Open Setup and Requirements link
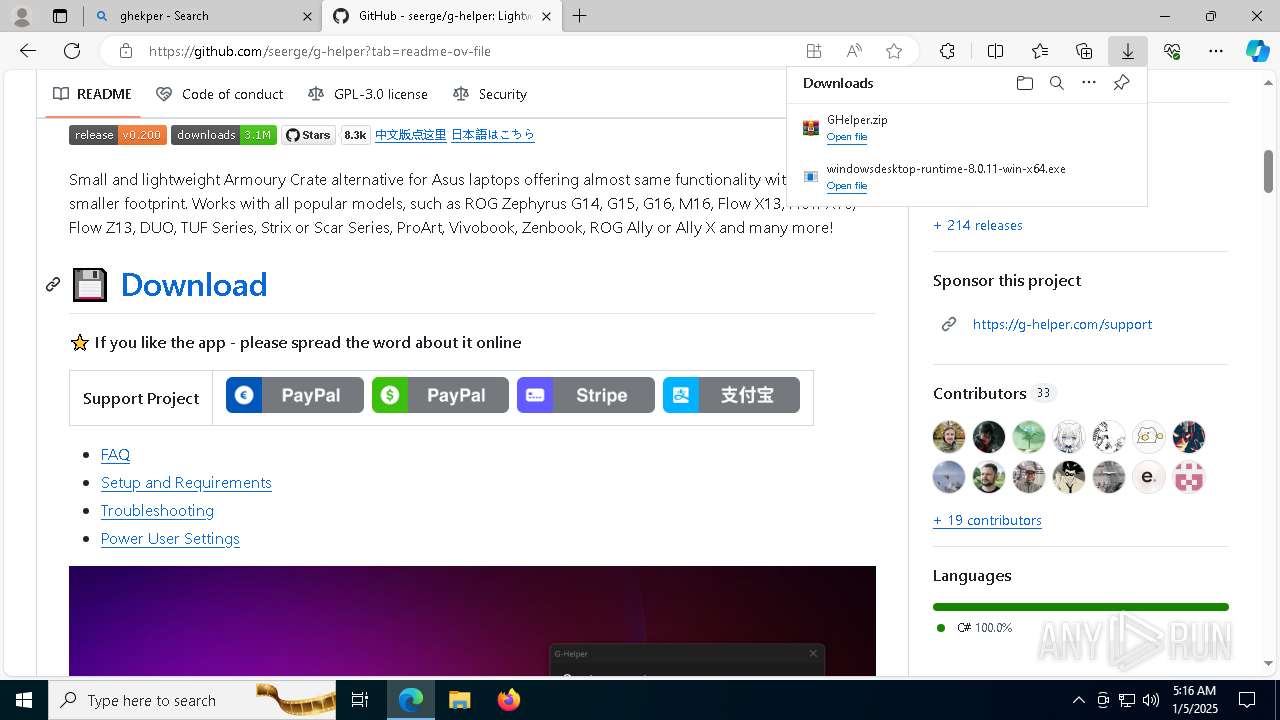Screen dimensions: 1280x720 pyautogui.click(x=186, y=482)
